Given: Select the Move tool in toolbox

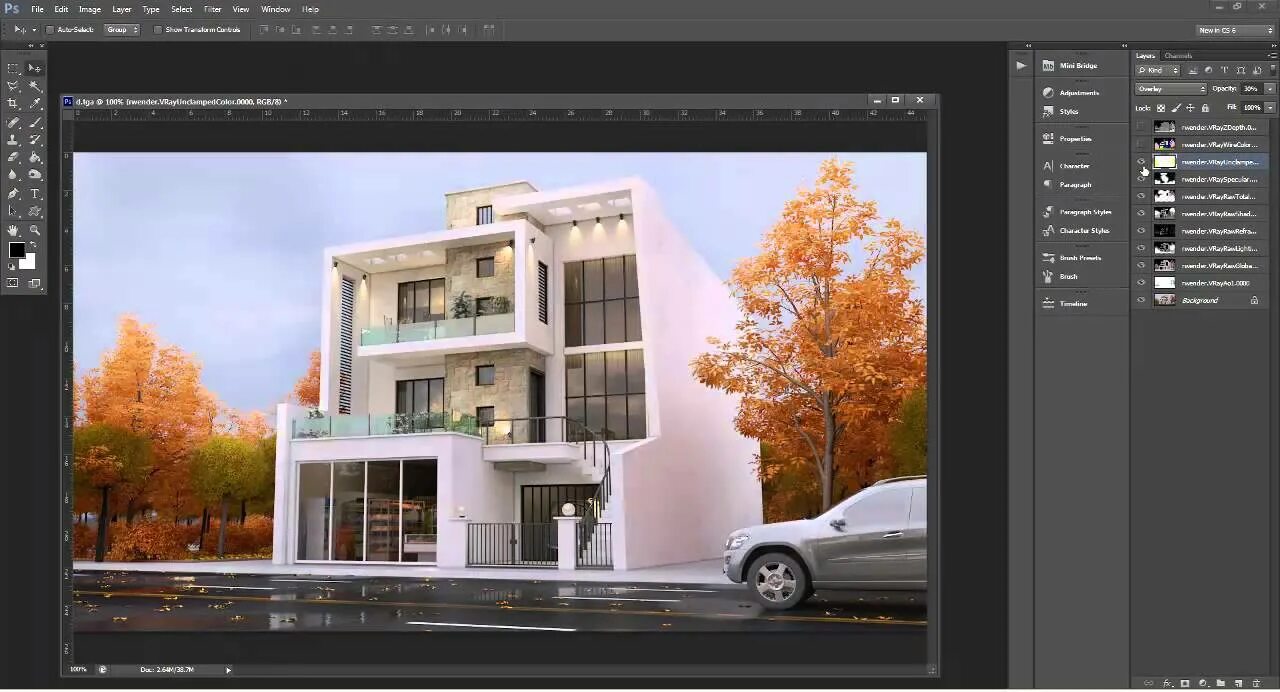Looking at the screenshot, I should click(34, 68).
